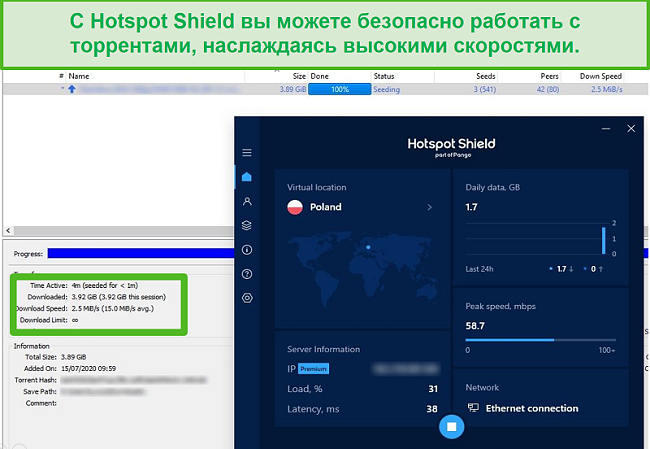Click the daily data chart bar
This screenshot has height=449, width=650.
[x=604, y=240]
